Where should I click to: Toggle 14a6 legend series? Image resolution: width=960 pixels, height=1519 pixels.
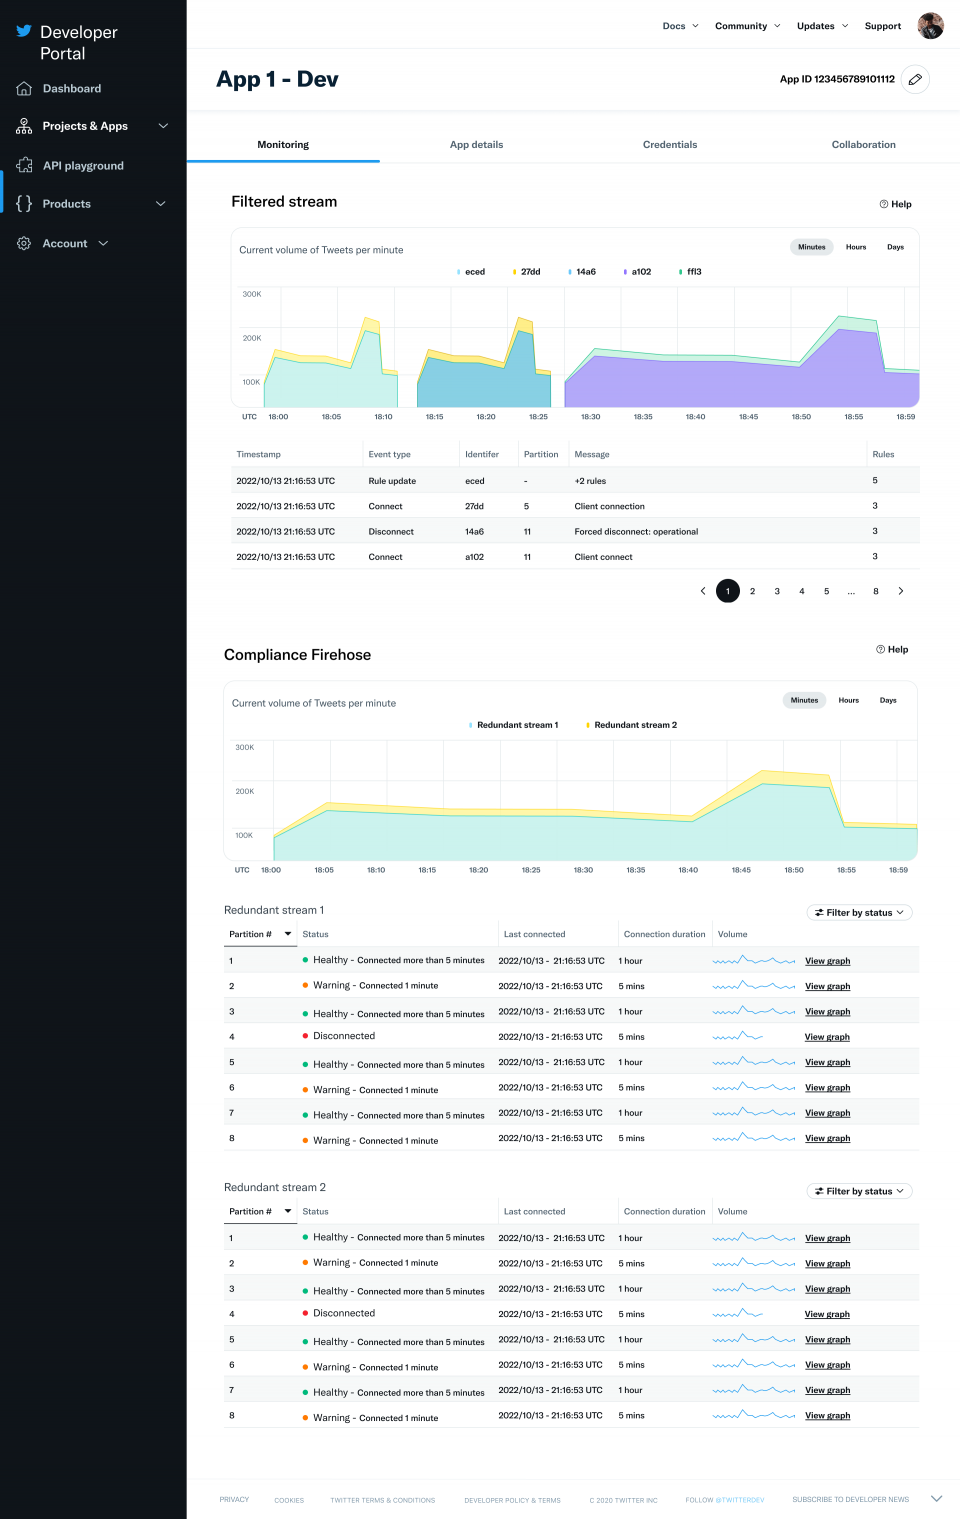pyautogui.click(x=582, y=272)
